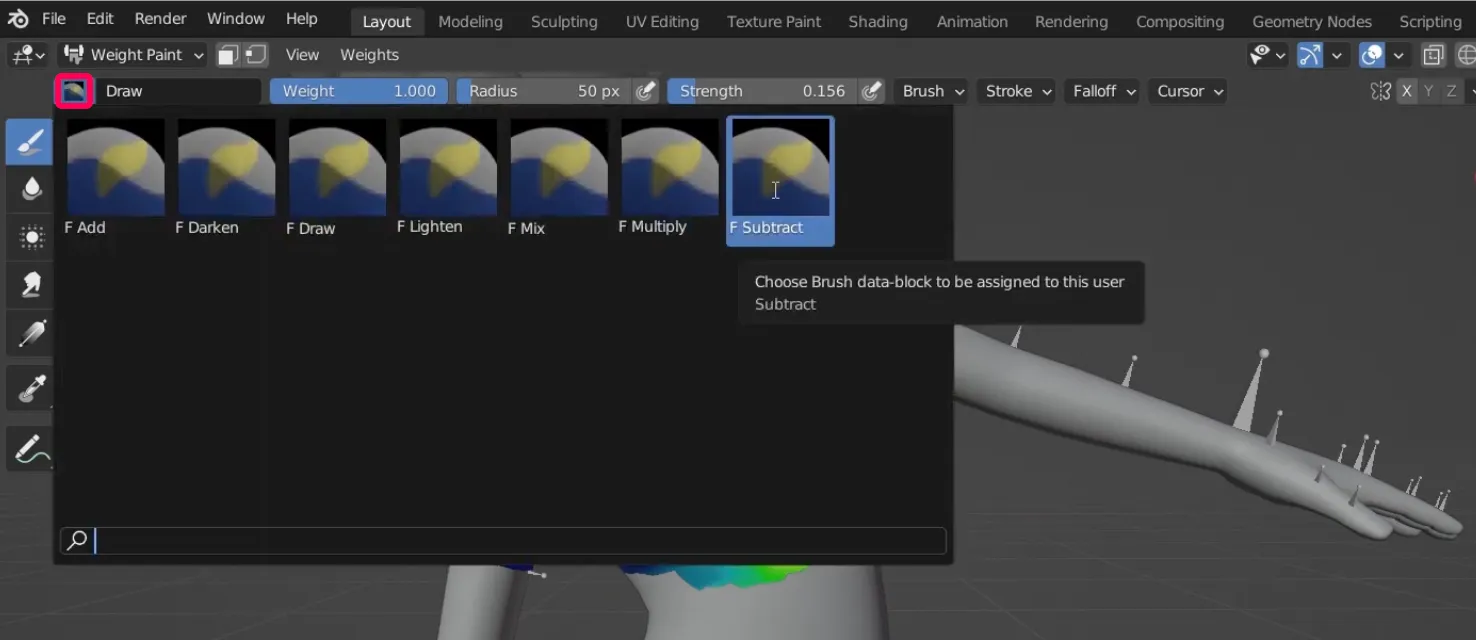Switch to the Animation workspace tab
Image resolution: width=1476 pixels, height=640 pixels.
pyautogui.click(x=972, y=22)
